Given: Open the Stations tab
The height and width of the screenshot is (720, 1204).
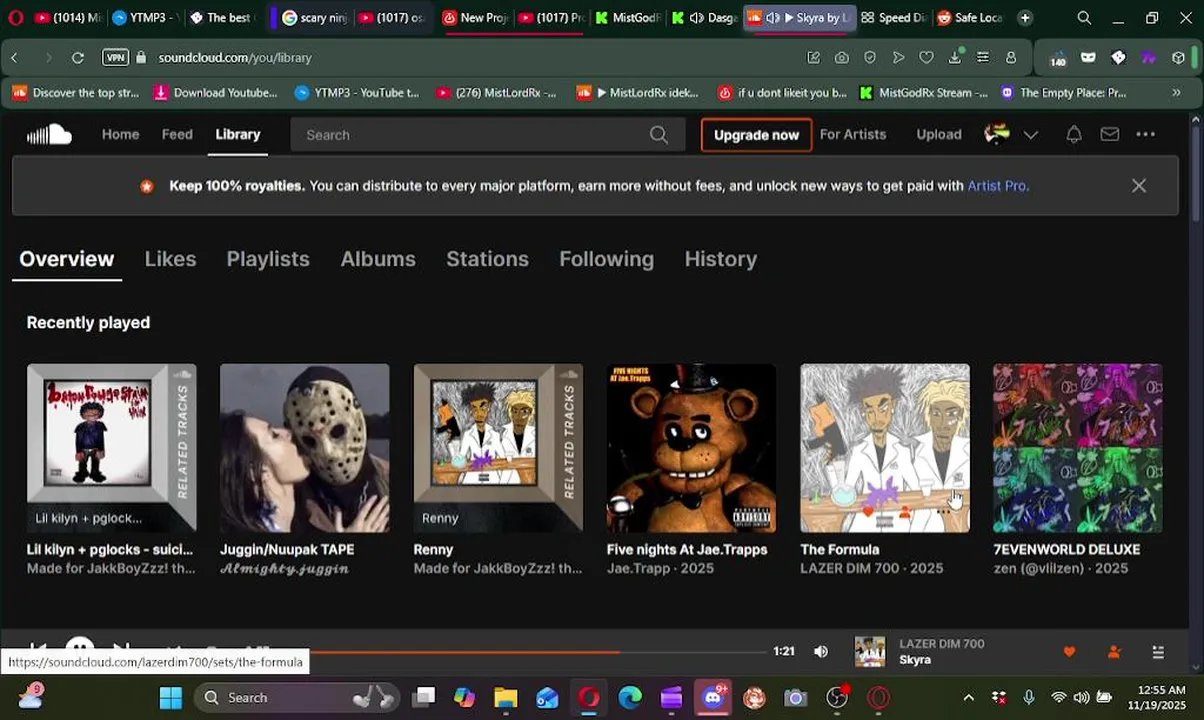Looking at the screenshot, I should click(x=487, y=259).
